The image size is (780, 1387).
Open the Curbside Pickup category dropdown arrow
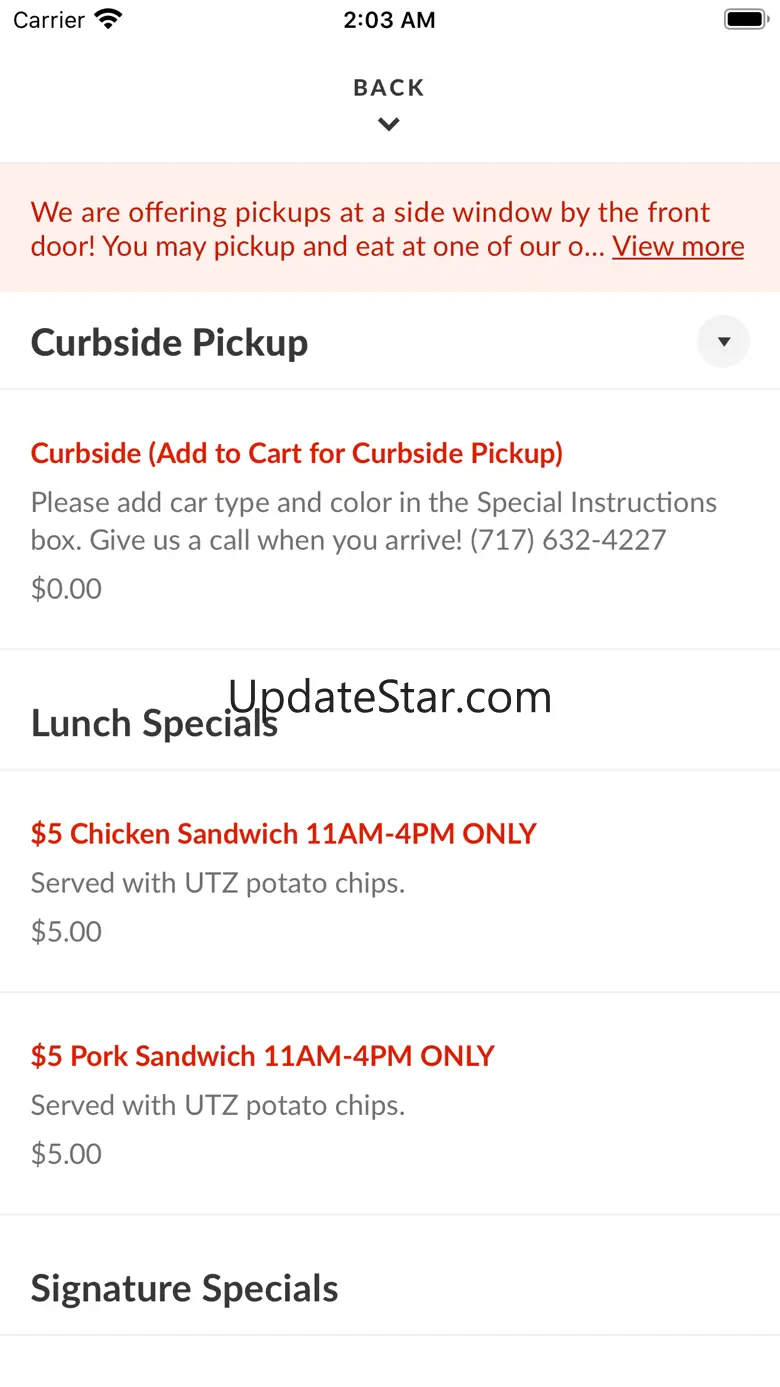click(x=723, y=342)
